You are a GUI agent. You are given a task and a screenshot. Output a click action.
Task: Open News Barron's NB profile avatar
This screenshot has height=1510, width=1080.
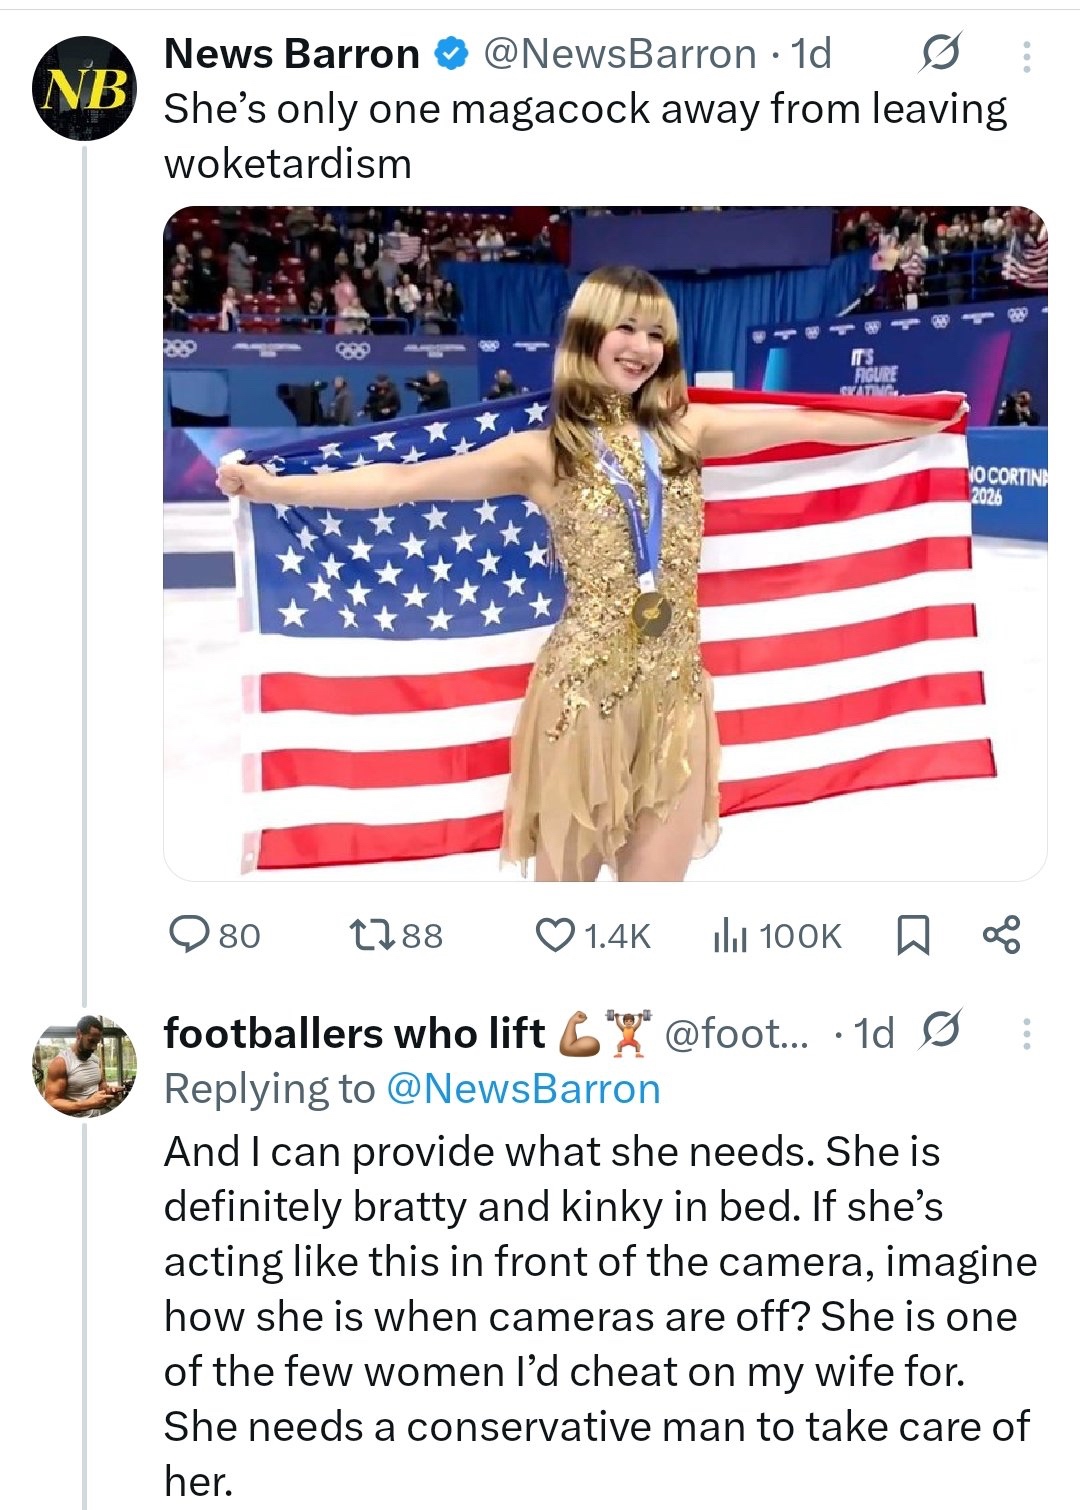[x=83, y=89]
